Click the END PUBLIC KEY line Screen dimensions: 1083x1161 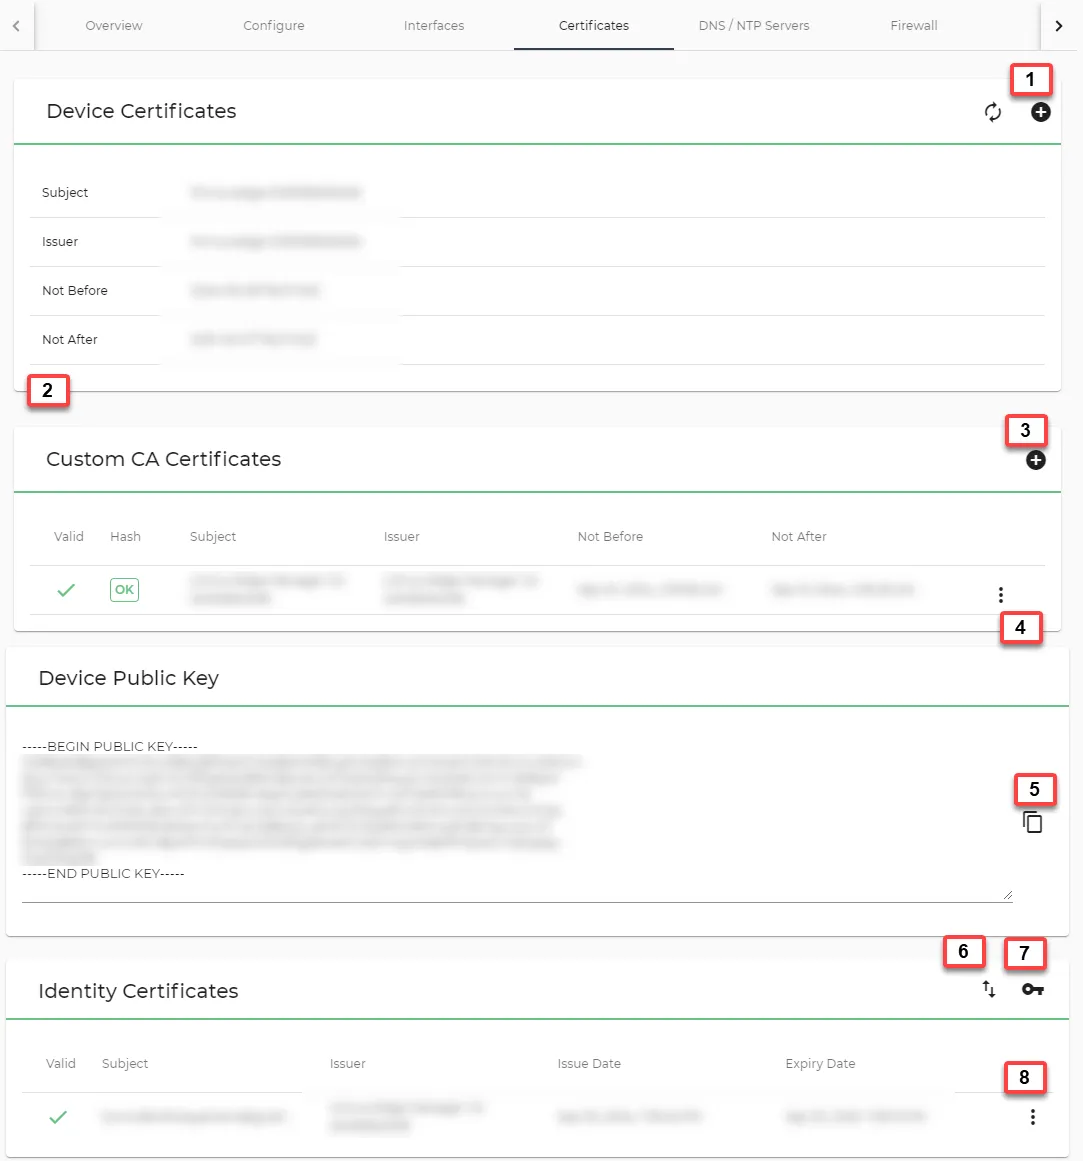point(103,874)
